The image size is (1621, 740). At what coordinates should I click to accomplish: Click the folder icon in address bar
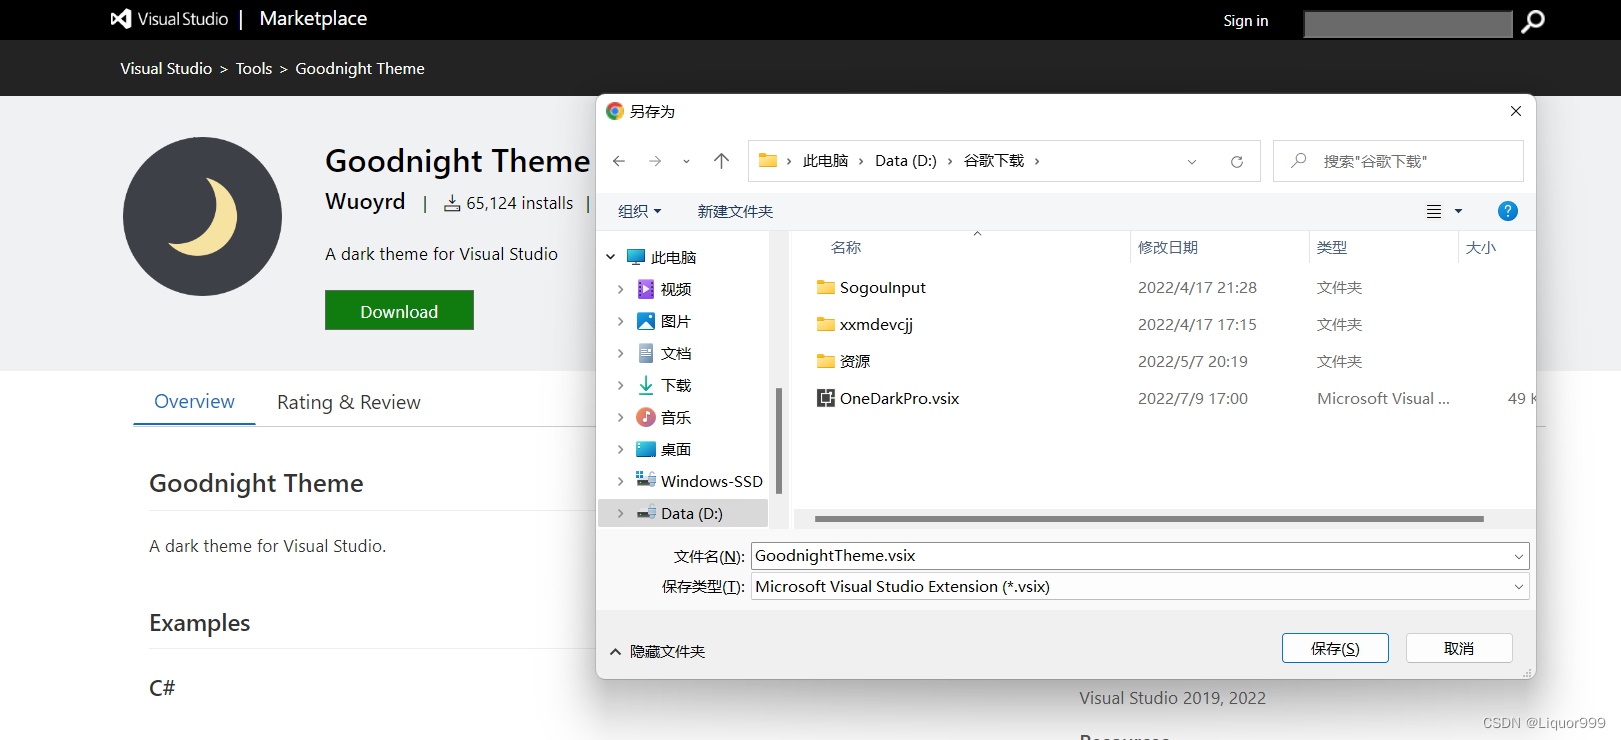coord(768,160)
